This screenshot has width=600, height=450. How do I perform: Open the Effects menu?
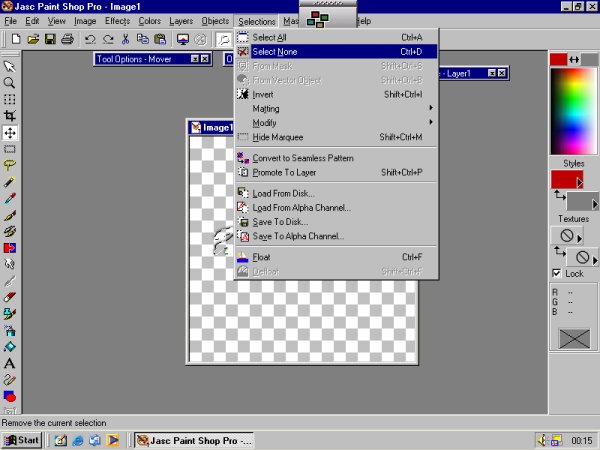click(x=116, y=20)
